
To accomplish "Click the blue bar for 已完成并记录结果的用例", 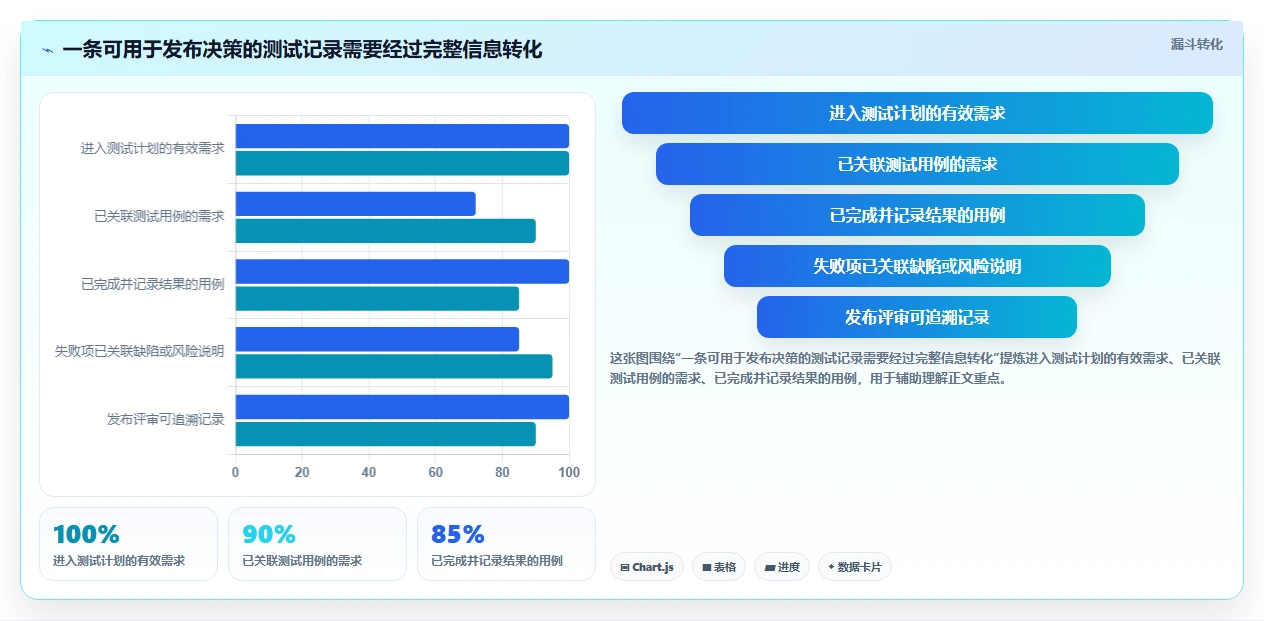I will tap(402, 271).
